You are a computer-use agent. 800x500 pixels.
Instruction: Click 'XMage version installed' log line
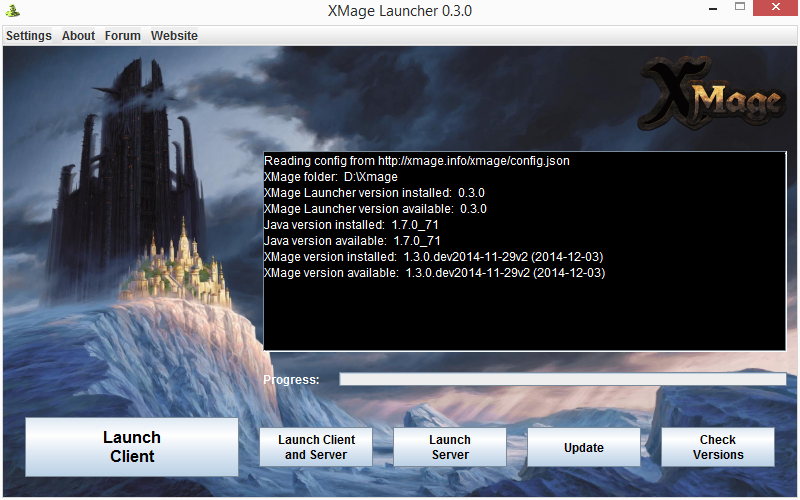click(434, 257)
